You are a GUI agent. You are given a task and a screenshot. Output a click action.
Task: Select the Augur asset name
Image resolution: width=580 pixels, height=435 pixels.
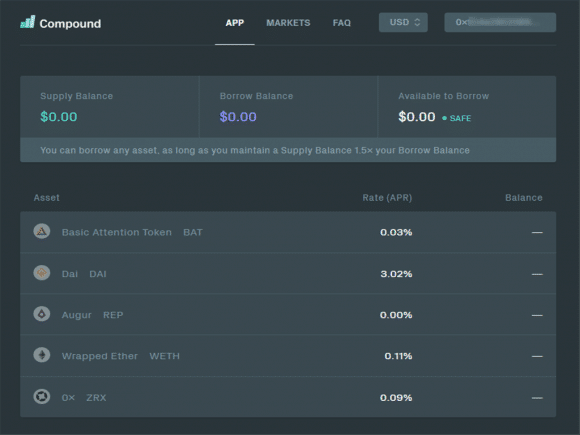click(x=77, y=315)
